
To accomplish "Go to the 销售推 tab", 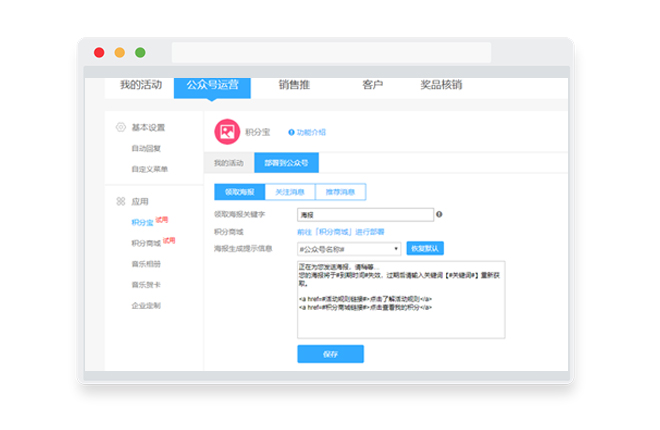I will pyautogui.click(x=294, y=85).
